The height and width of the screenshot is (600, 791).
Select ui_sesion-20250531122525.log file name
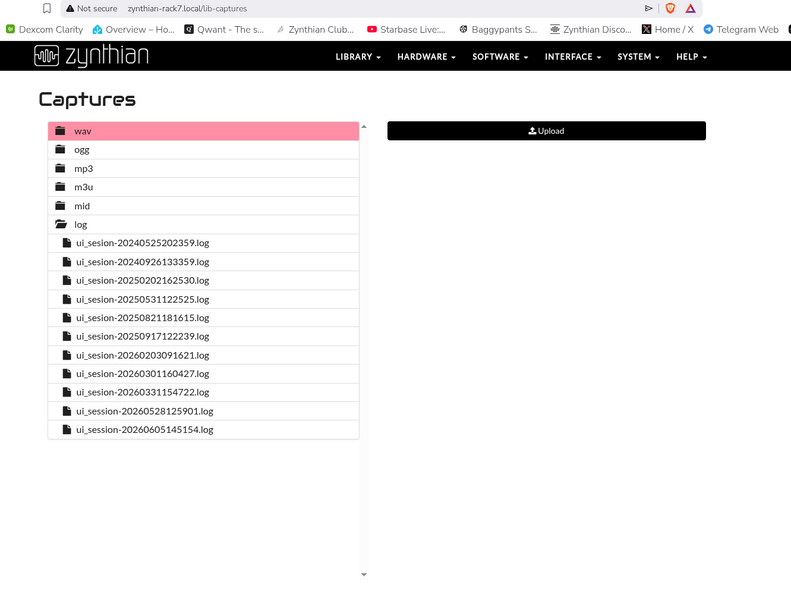(x=143, y=299)
